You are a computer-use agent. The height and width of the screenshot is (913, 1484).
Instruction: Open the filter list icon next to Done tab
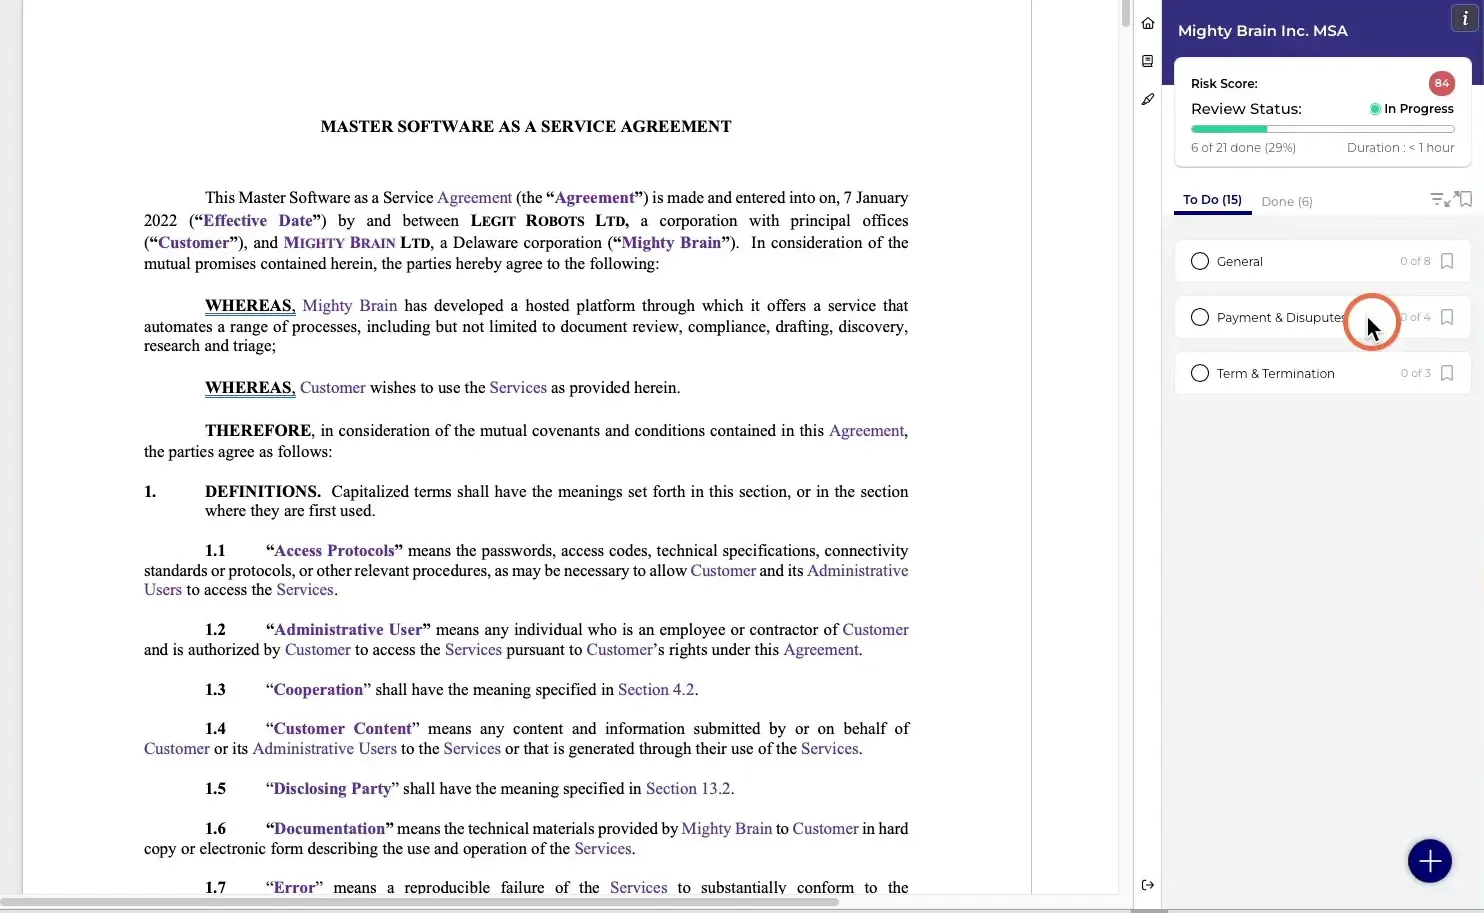[1437, 199]
